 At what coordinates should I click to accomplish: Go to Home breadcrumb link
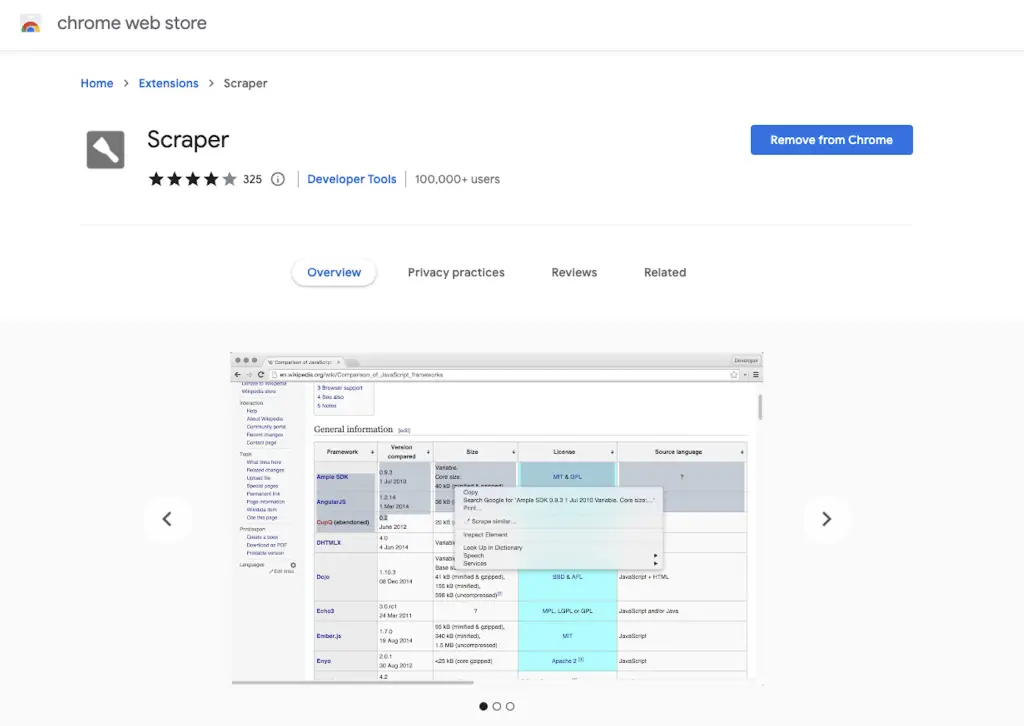pyautogui.click(x=97, y=83)
